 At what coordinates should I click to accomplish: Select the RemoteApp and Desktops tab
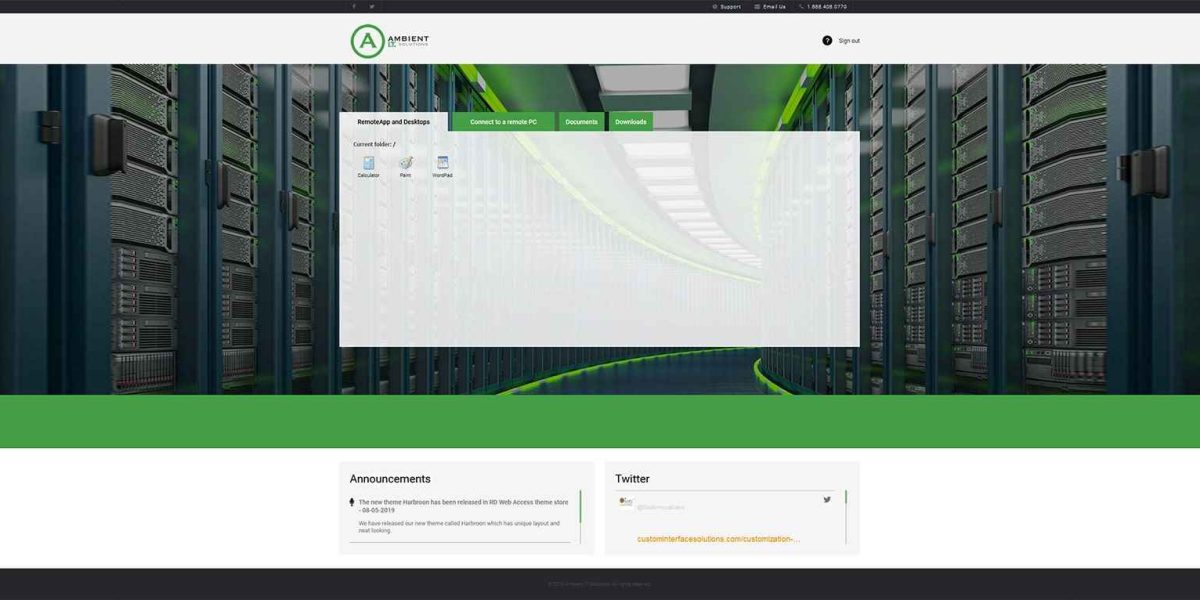click(392, 121)
